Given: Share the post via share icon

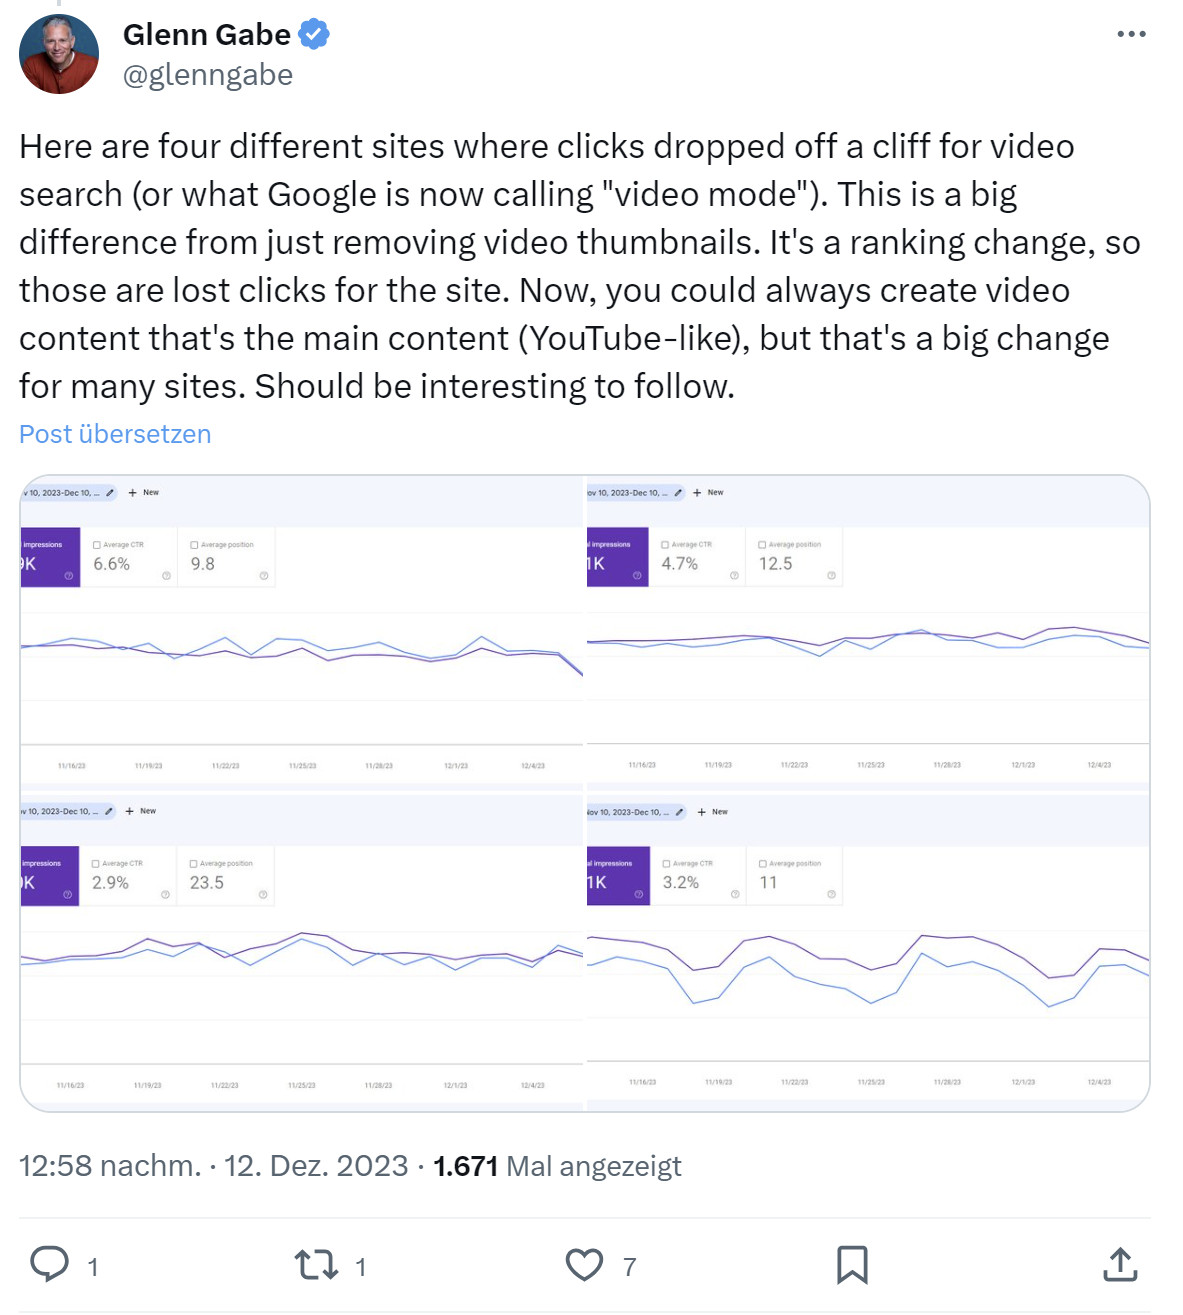Looking at the screenshot, I should [x=1120, y=1265].
